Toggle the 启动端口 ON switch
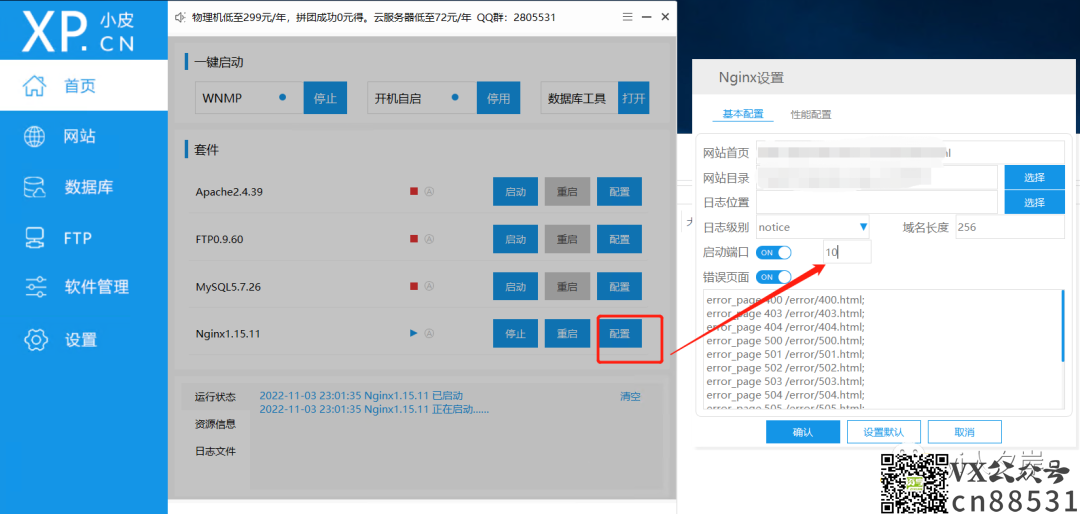Viewport: 1080px width, 514px height. pyautogui.click(x=773, y=253)
